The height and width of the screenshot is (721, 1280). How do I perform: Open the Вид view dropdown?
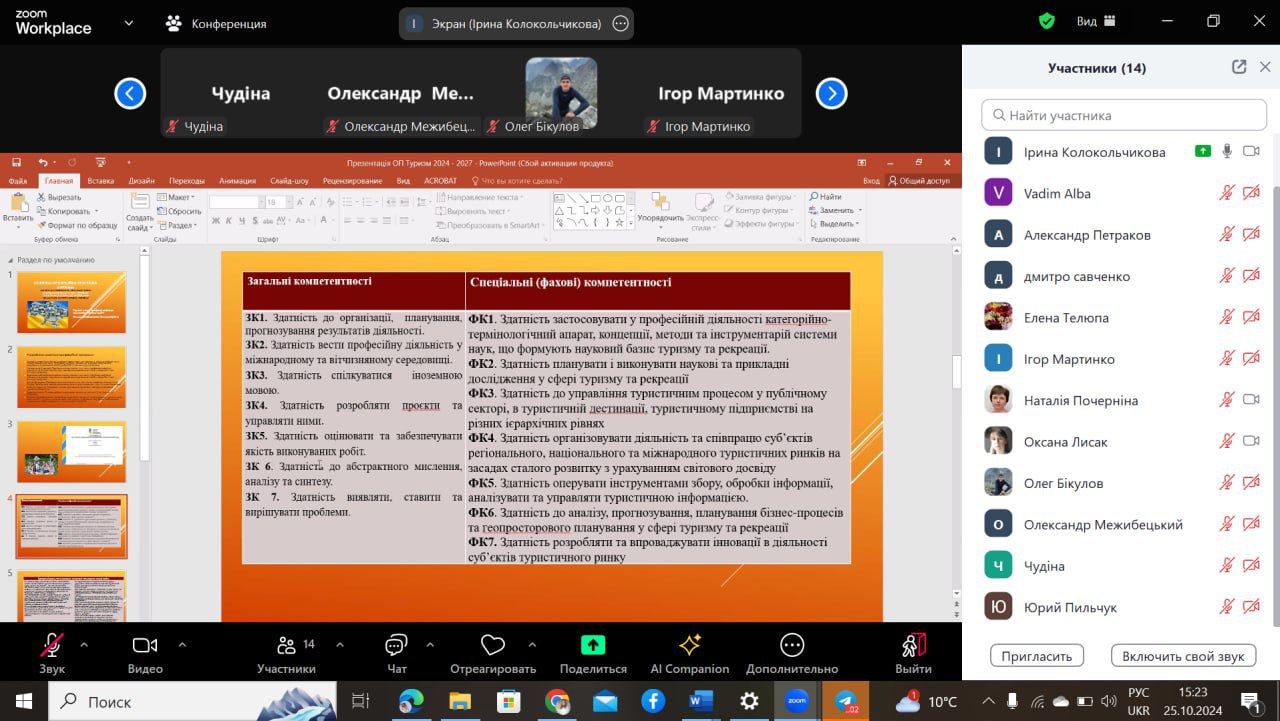pyautogui.click(x=1096, y=22)
